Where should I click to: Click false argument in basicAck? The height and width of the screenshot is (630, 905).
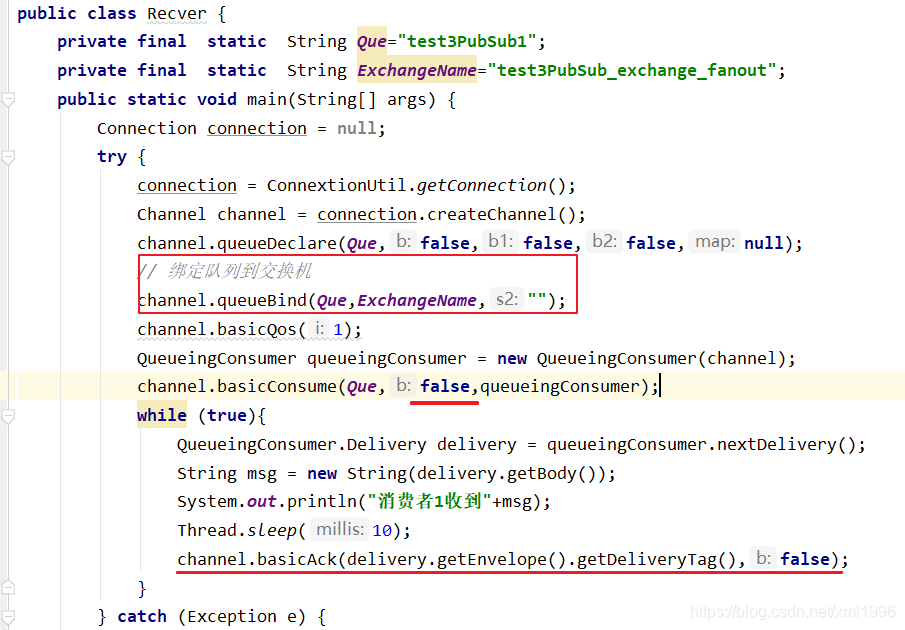(805, 560)
